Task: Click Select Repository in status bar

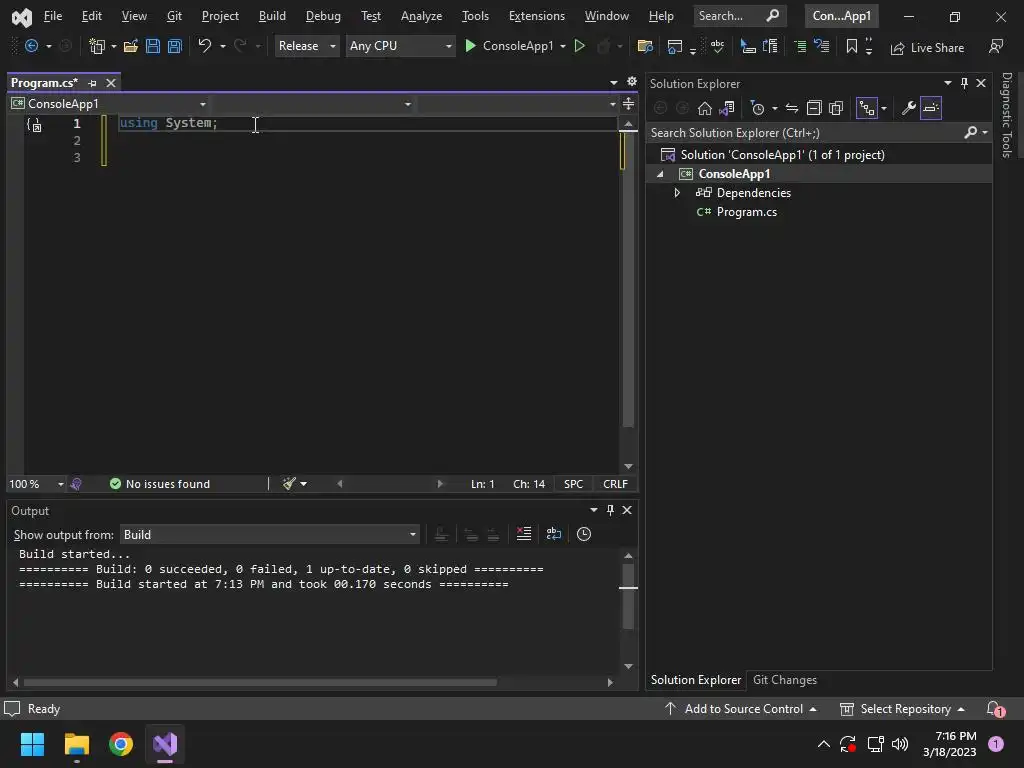Action: (902, 709)
